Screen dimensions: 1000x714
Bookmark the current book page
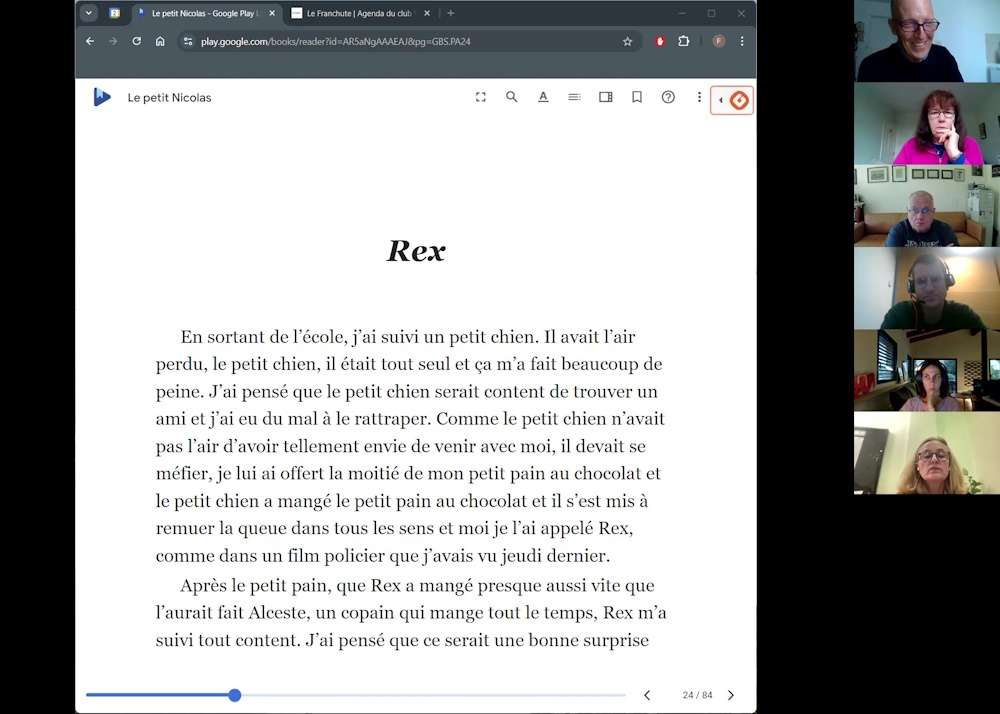pos(636,97)
